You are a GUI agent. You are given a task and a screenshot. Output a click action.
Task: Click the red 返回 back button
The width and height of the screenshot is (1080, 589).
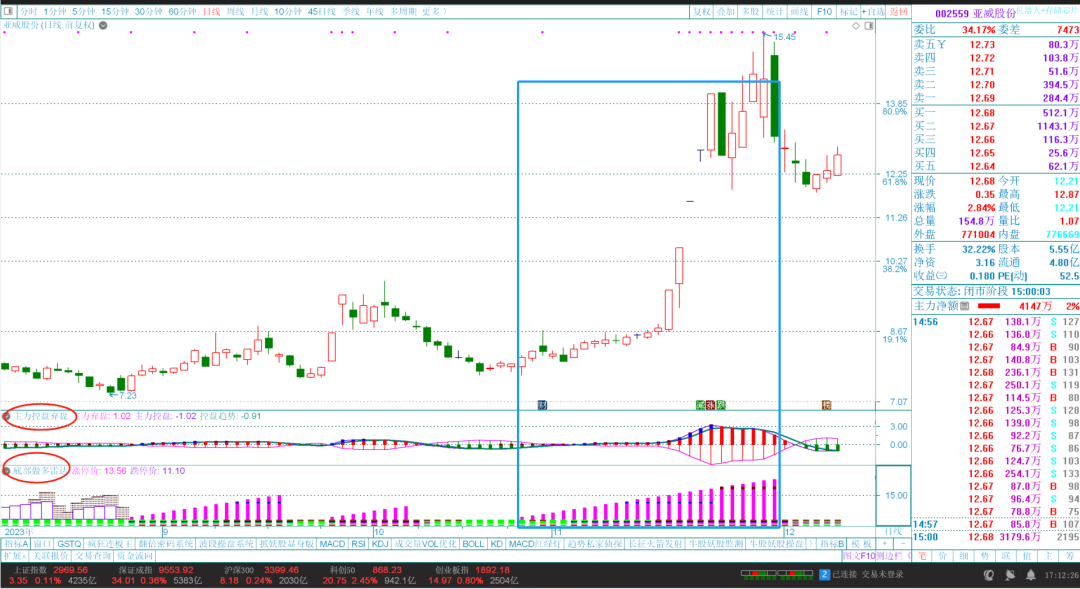[x=898, y=11]
